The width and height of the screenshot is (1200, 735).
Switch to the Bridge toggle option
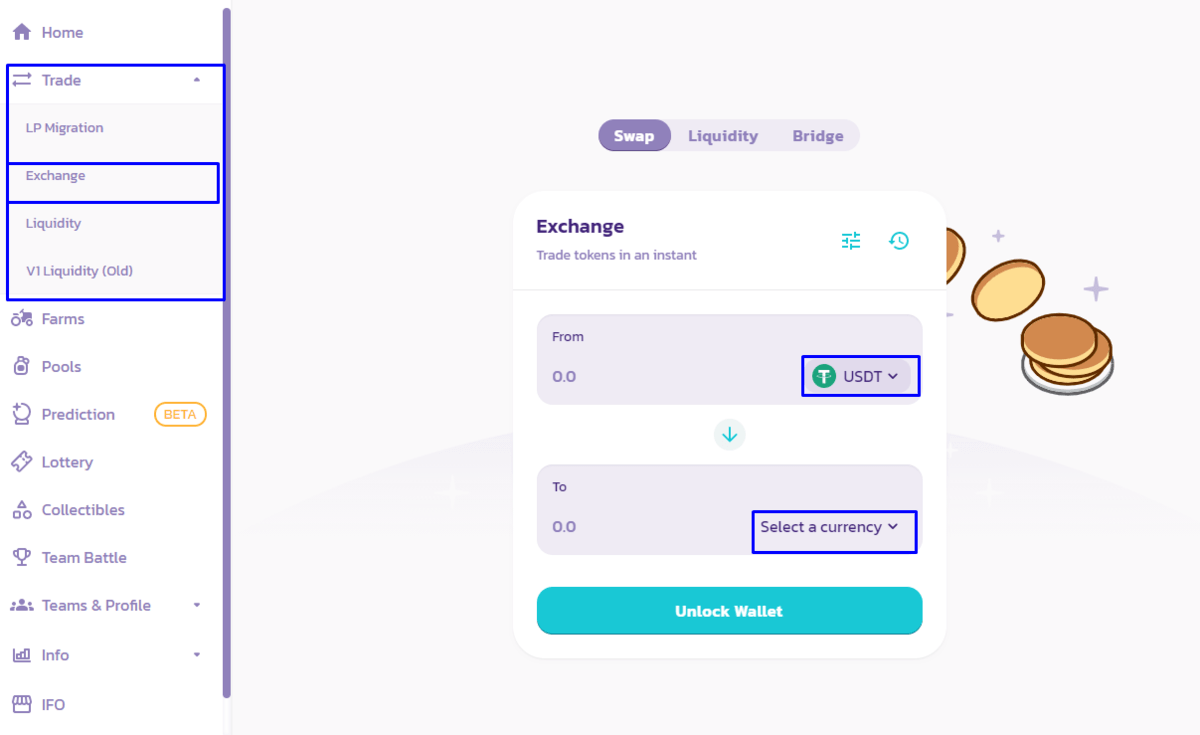point(818,136)
